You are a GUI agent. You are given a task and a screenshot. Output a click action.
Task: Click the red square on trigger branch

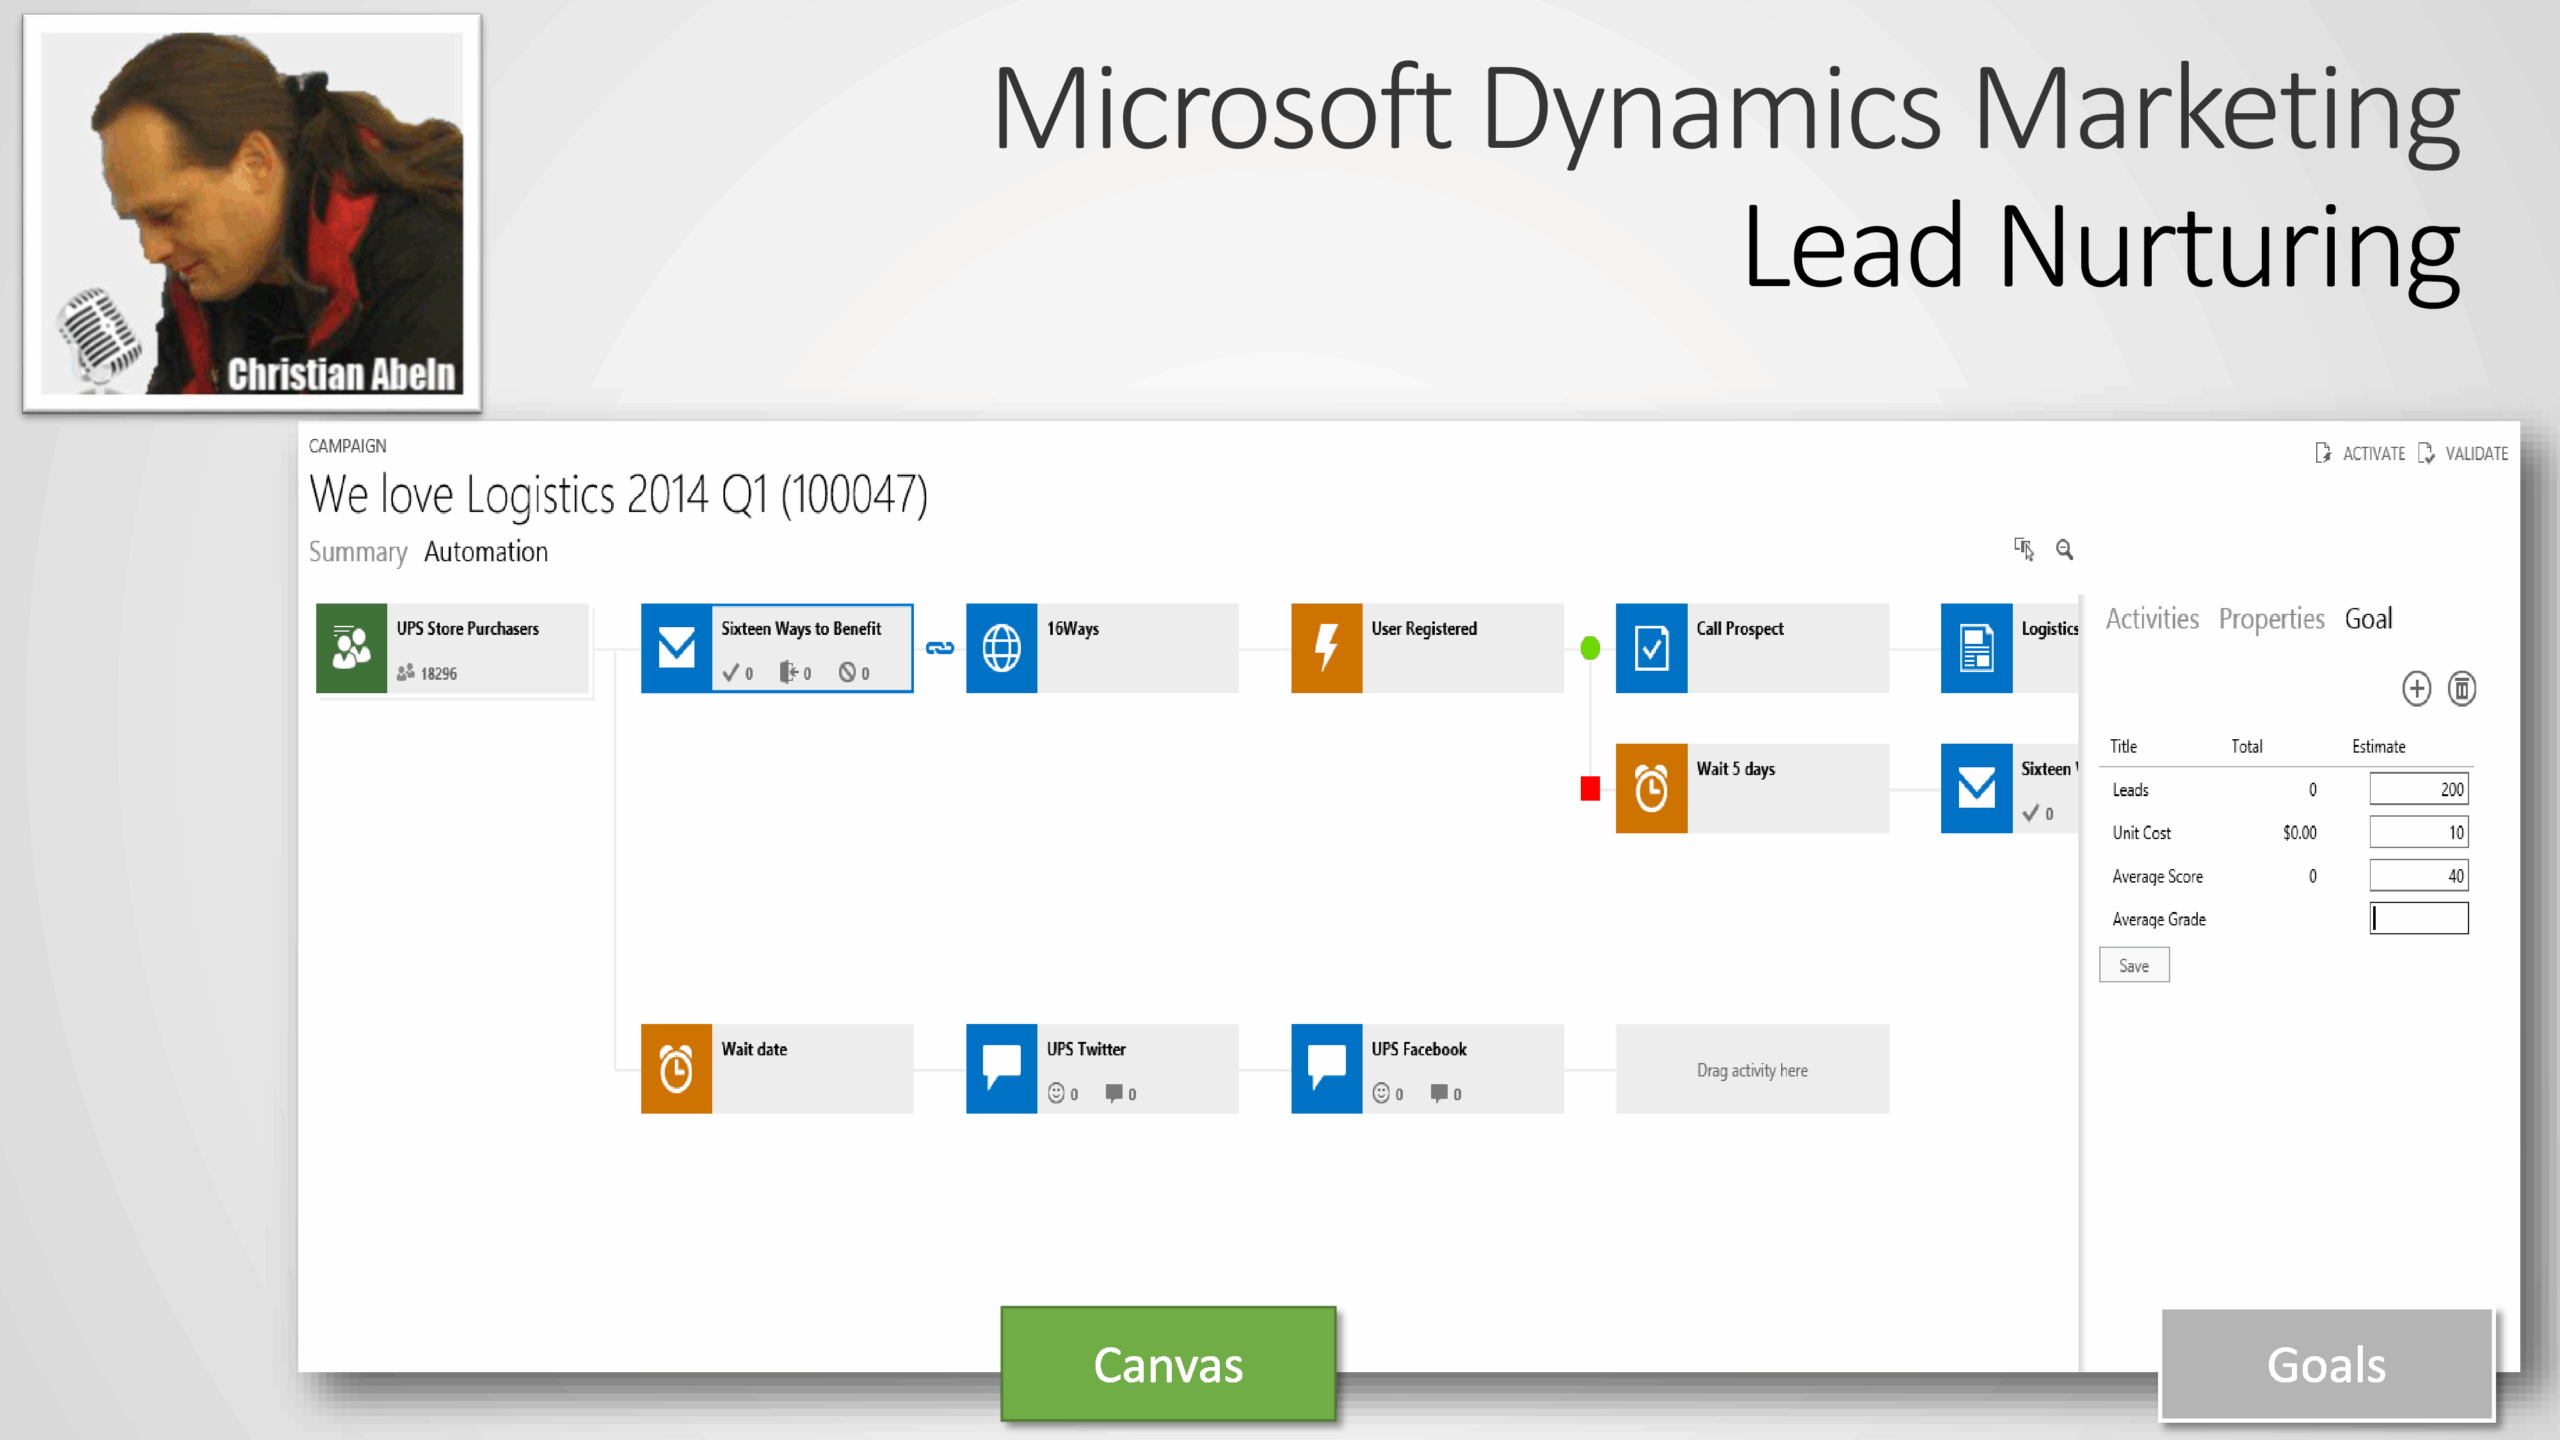(x=1590, y=789)
